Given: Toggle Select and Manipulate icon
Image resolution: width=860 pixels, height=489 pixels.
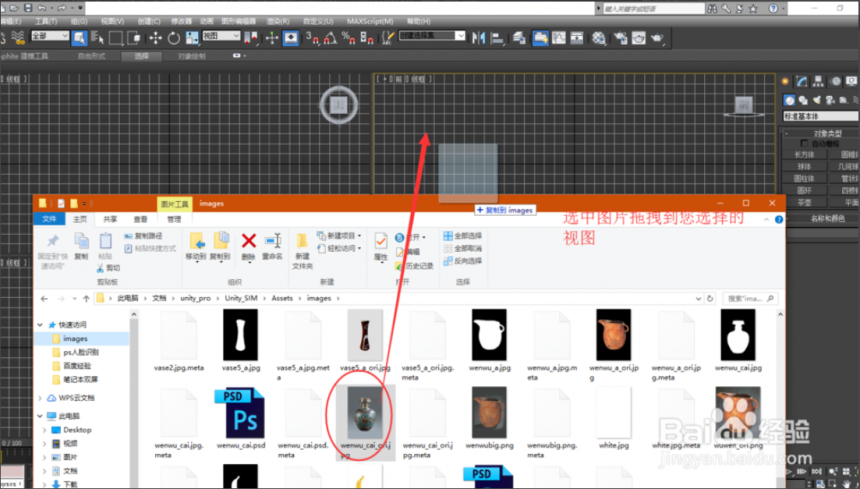Looking at the screenshot, I should 272,38.
